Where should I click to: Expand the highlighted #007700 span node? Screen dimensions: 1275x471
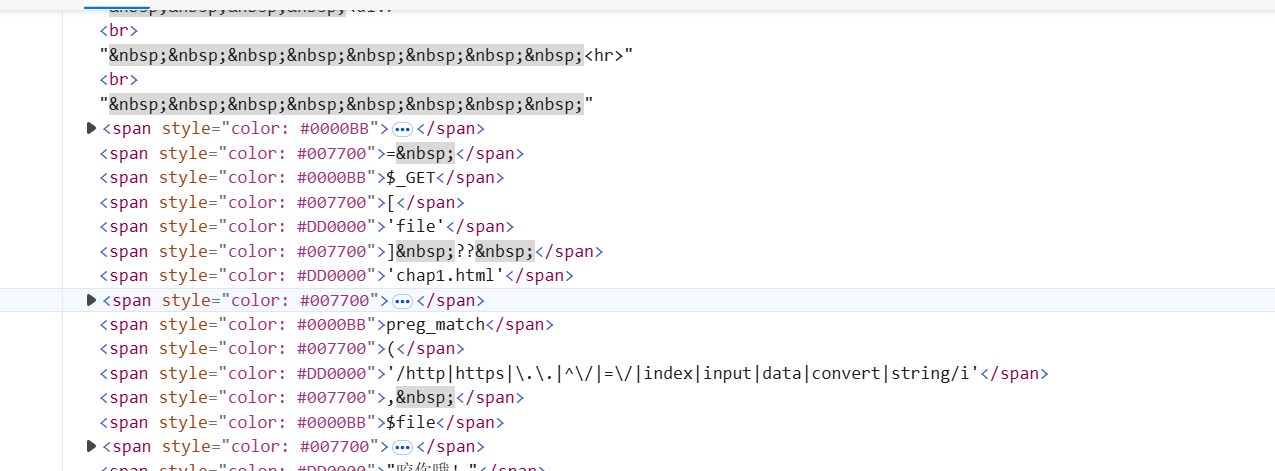(x=92, y=300)
